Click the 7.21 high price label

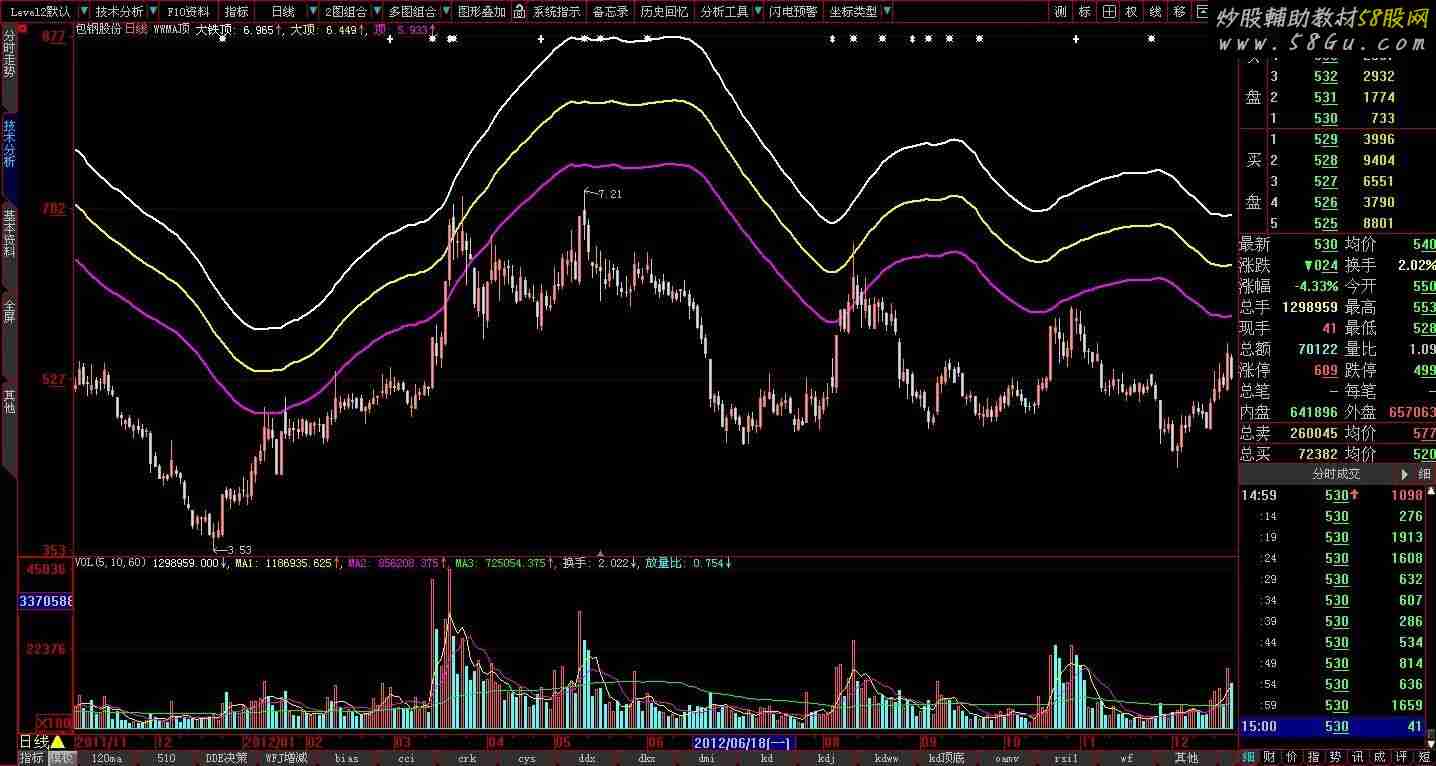click(x=609, y=194)
